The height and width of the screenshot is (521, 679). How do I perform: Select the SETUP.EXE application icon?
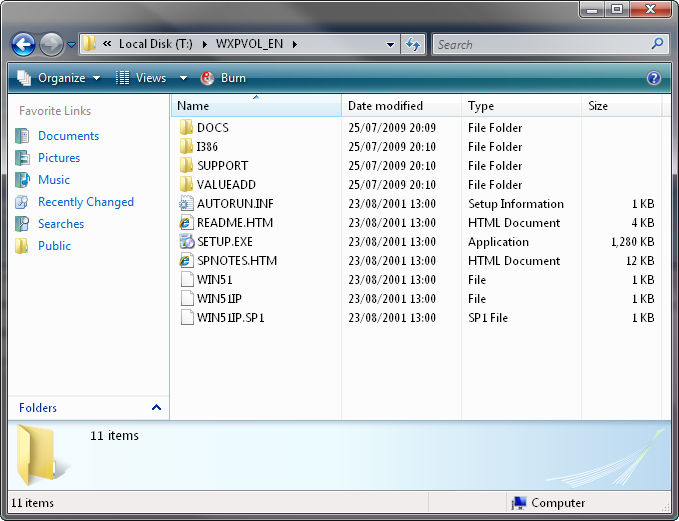[186, 242]
